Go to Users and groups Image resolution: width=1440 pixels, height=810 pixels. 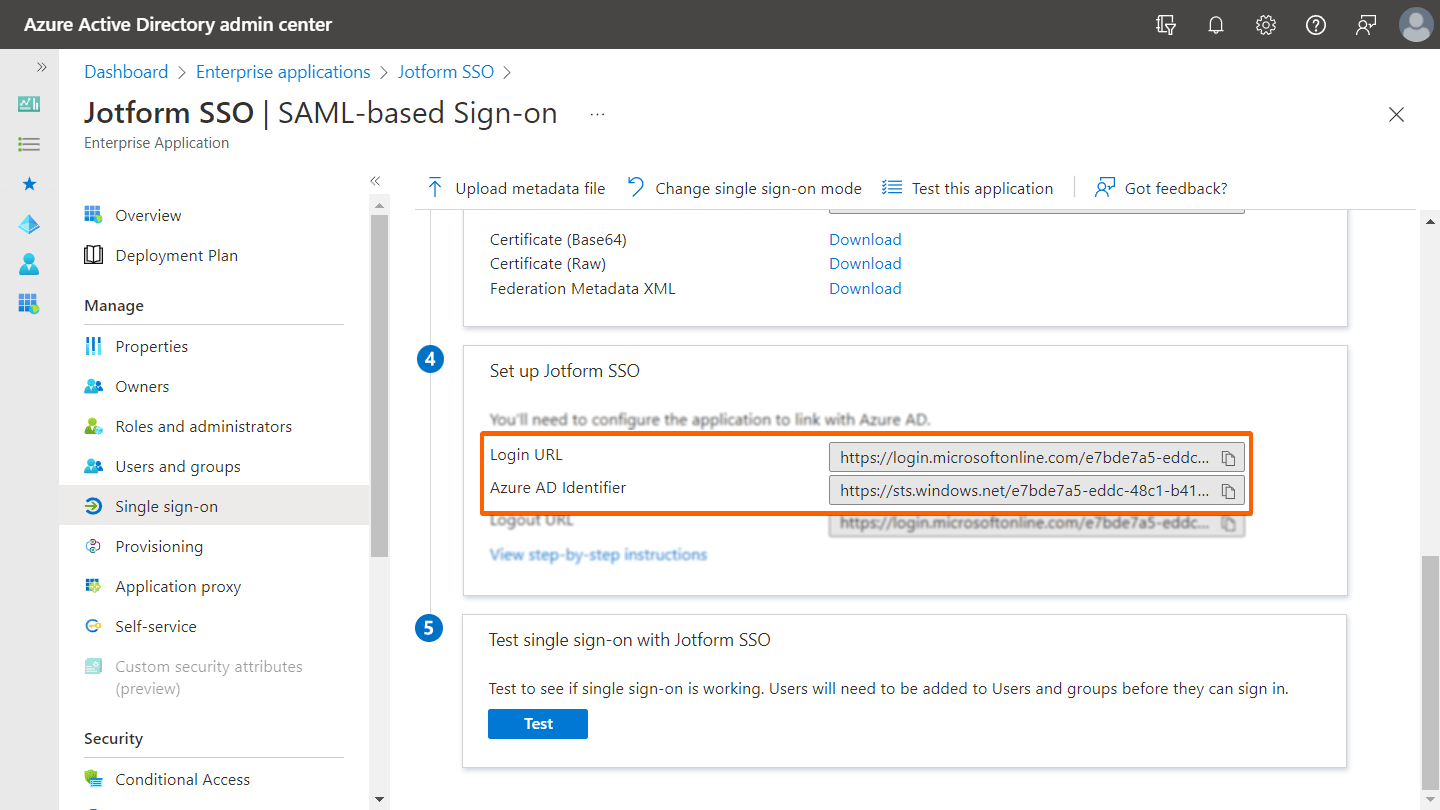click(178, 467)
